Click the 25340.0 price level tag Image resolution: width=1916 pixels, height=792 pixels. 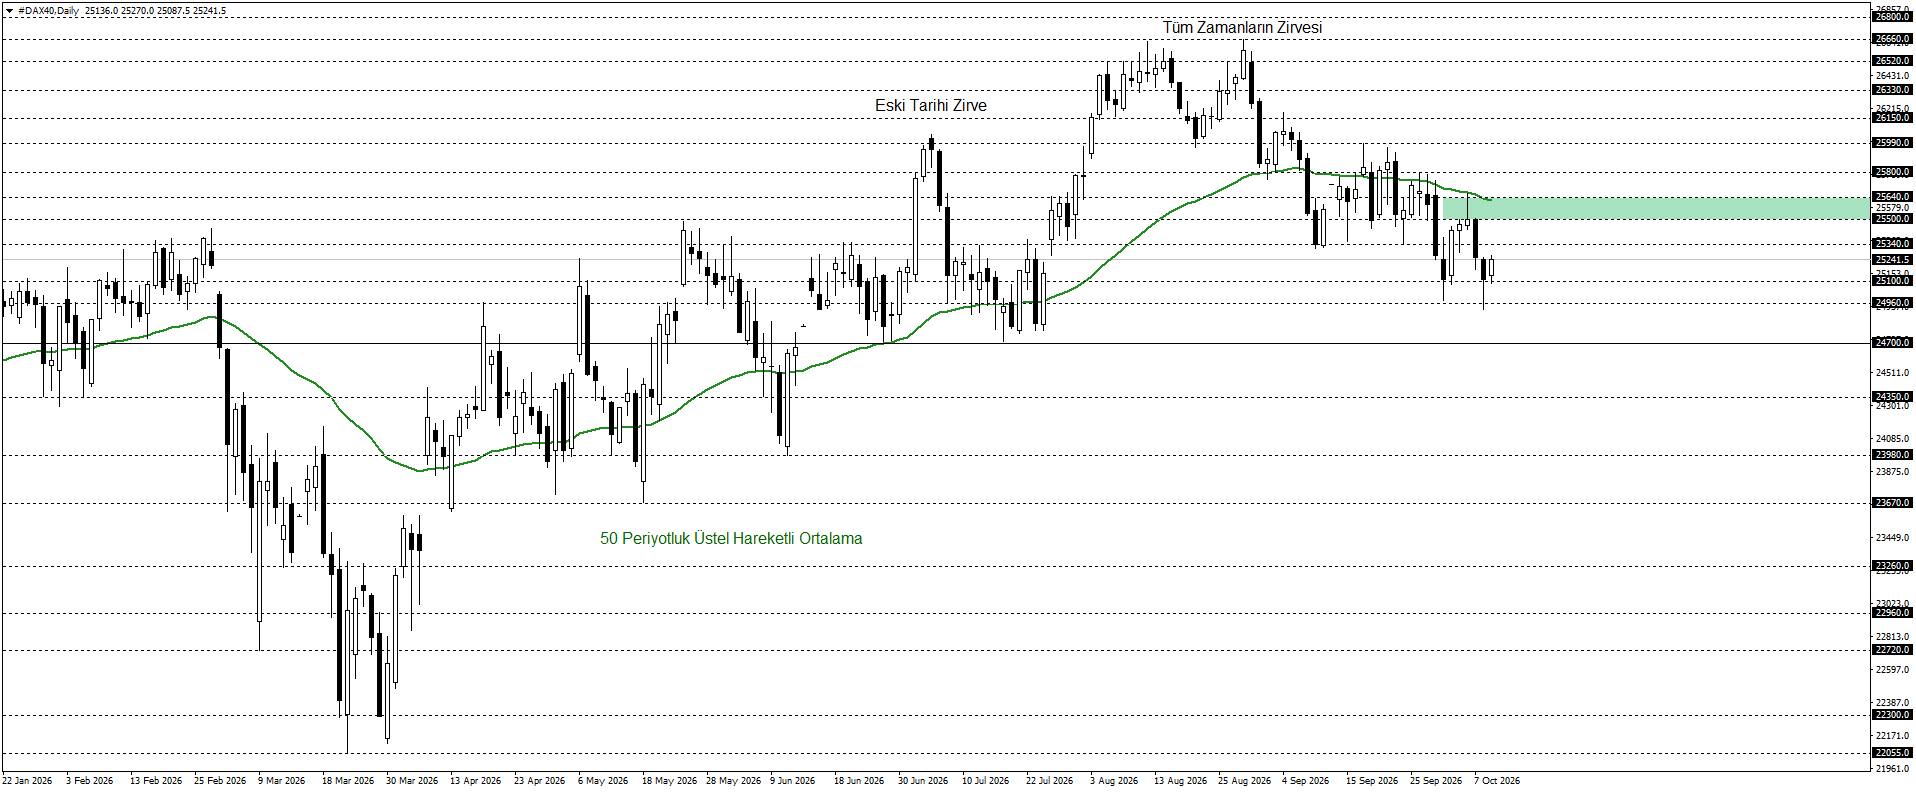click(x=1892, y=244)
